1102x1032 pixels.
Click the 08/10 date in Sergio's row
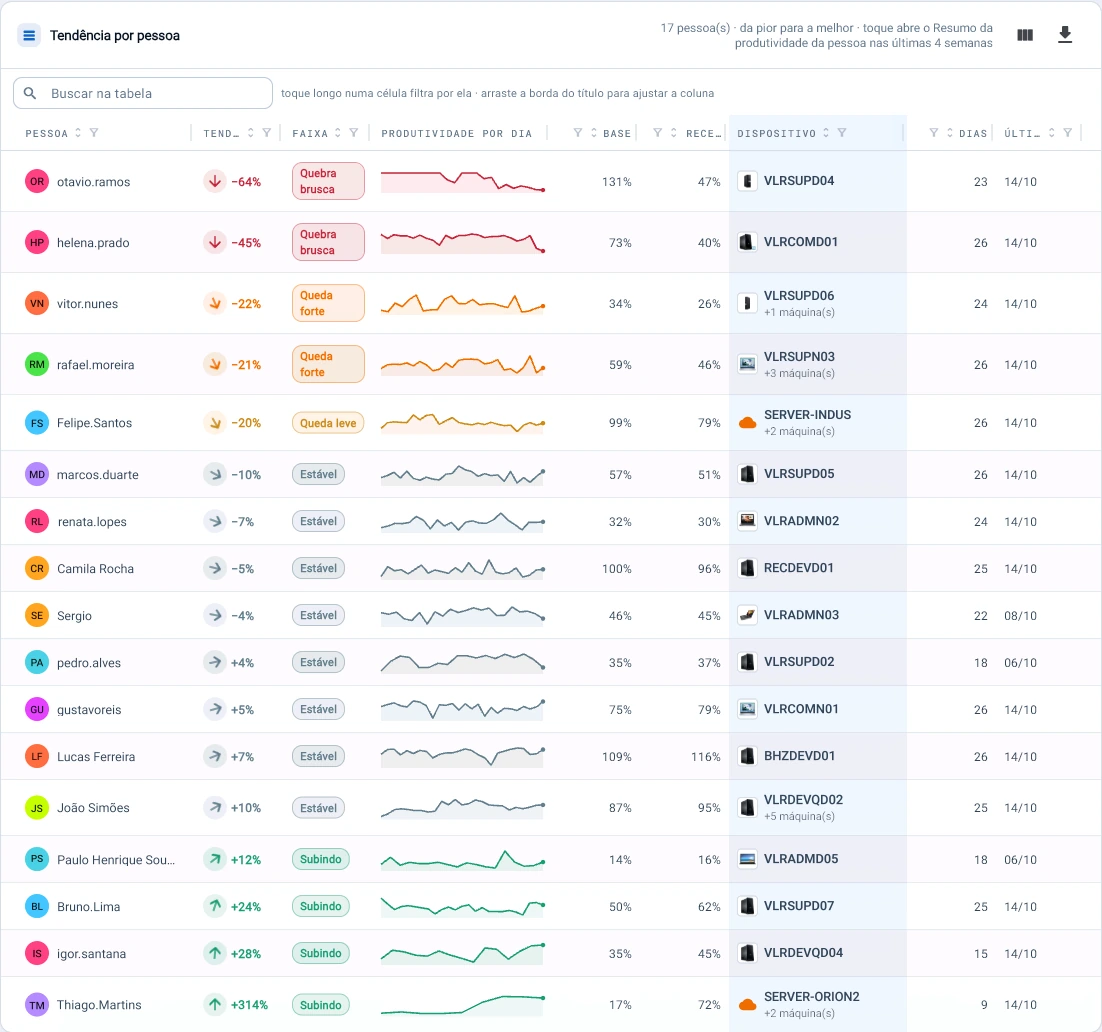pos(1020,616)
